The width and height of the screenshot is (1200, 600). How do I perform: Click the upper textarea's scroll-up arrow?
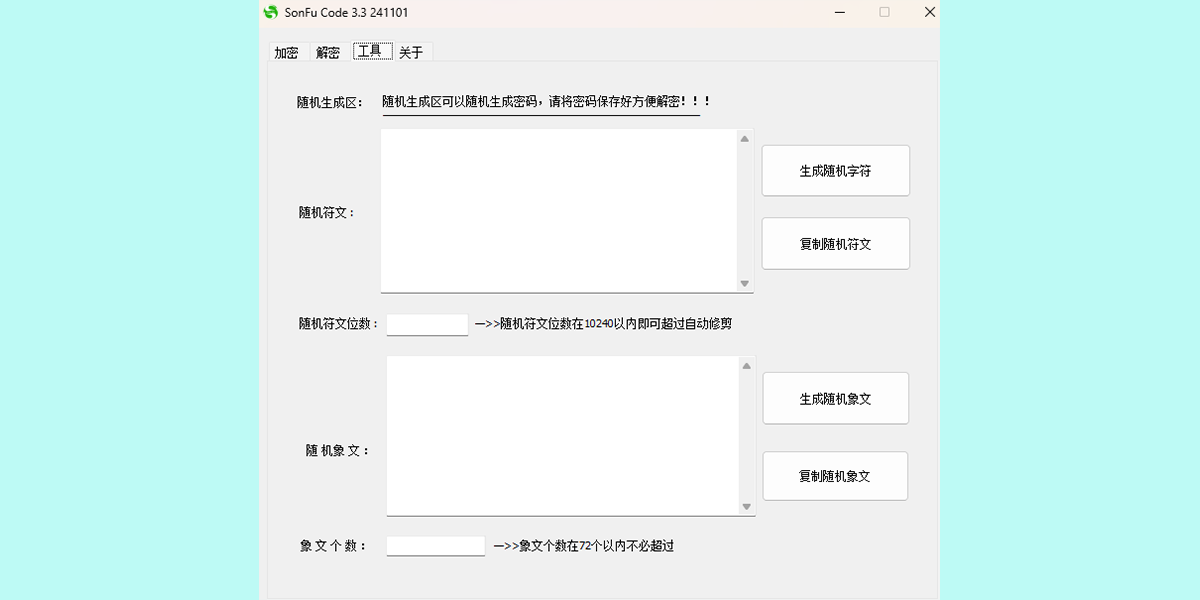(744, 139)
